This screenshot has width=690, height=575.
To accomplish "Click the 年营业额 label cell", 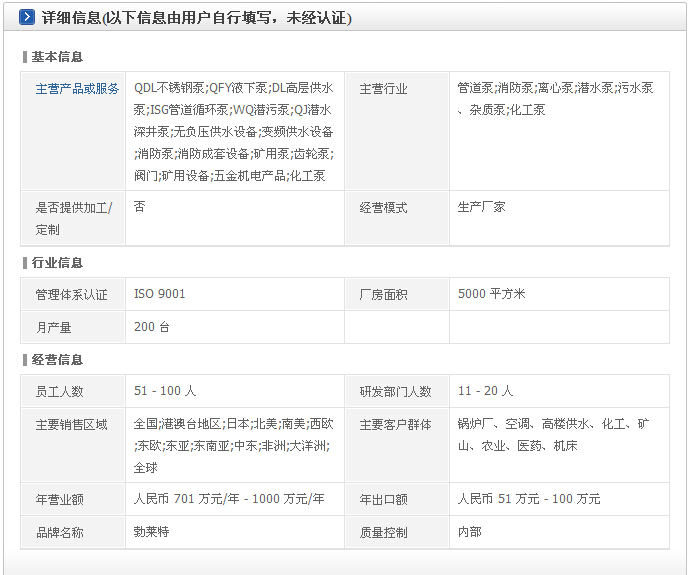I will [x=60, y=499].
